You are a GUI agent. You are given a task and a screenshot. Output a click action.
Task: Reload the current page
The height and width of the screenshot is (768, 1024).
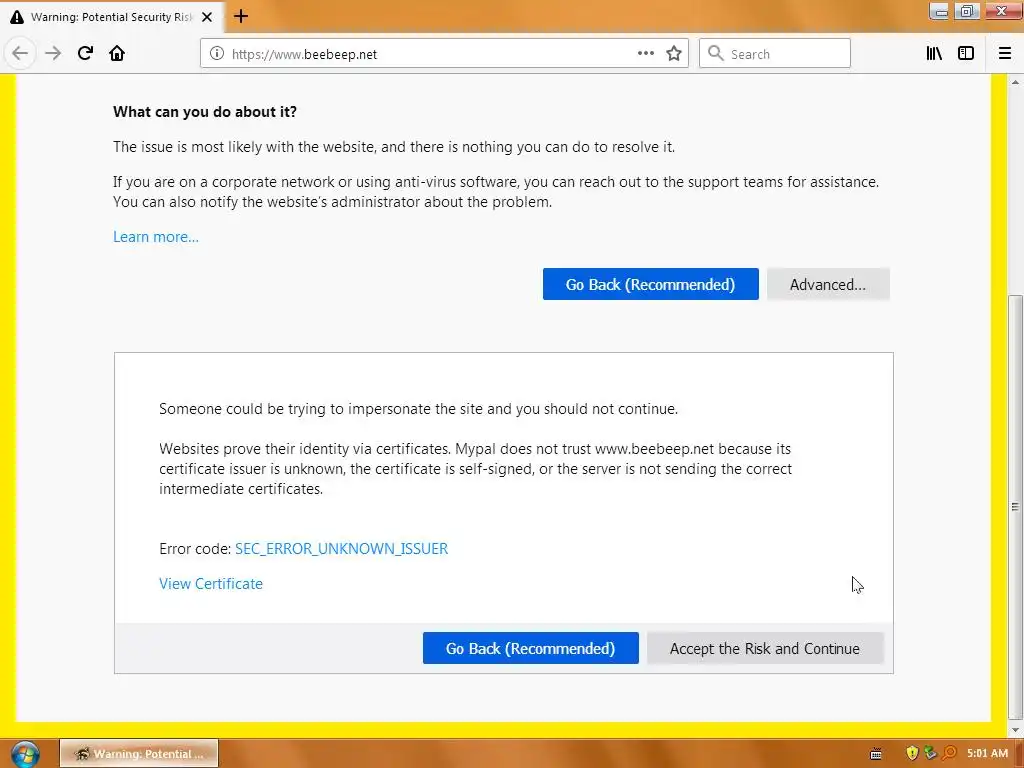85,54
